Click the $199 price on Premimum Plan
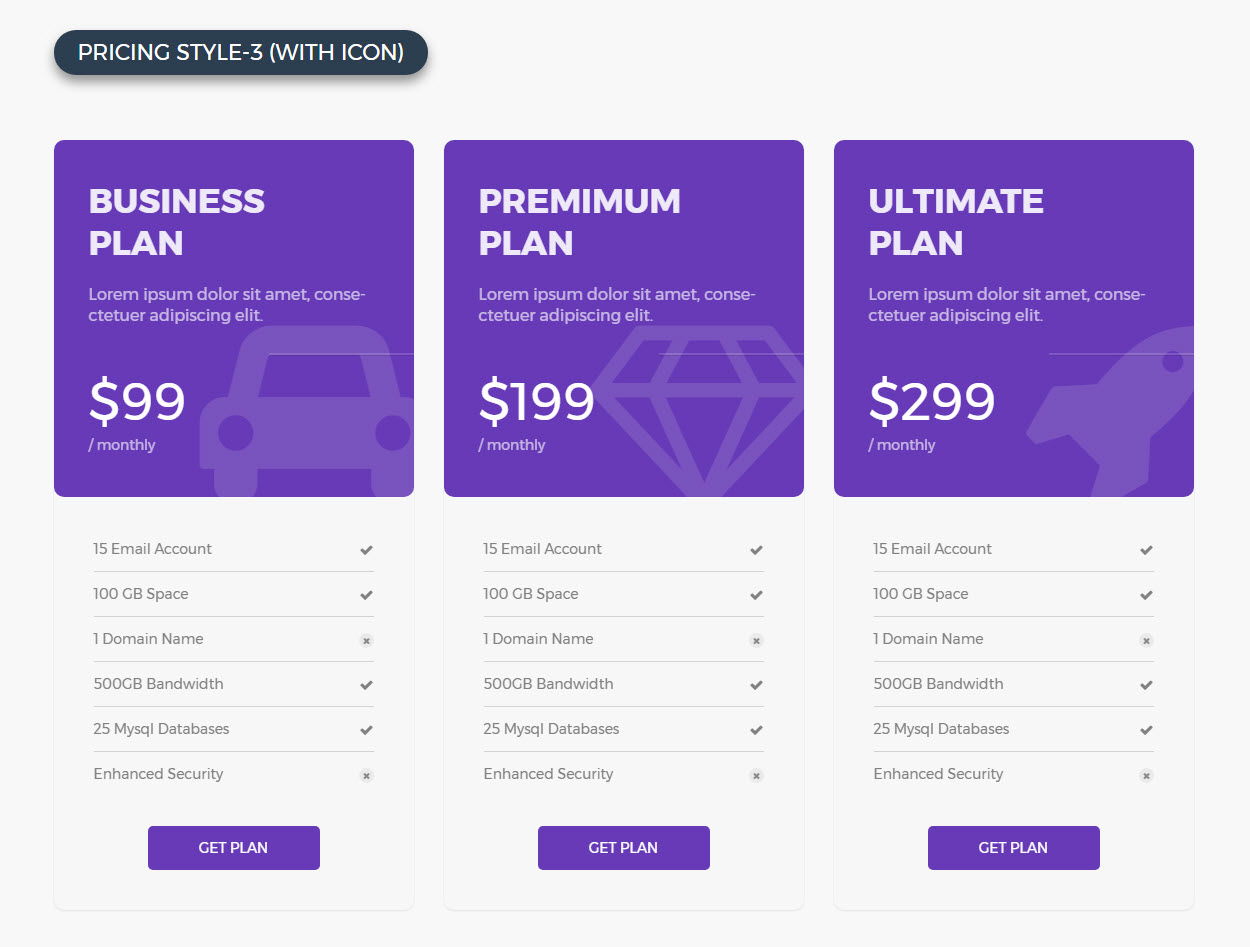The width and height of the screenshot is (1250, 947). click(536, 401)
